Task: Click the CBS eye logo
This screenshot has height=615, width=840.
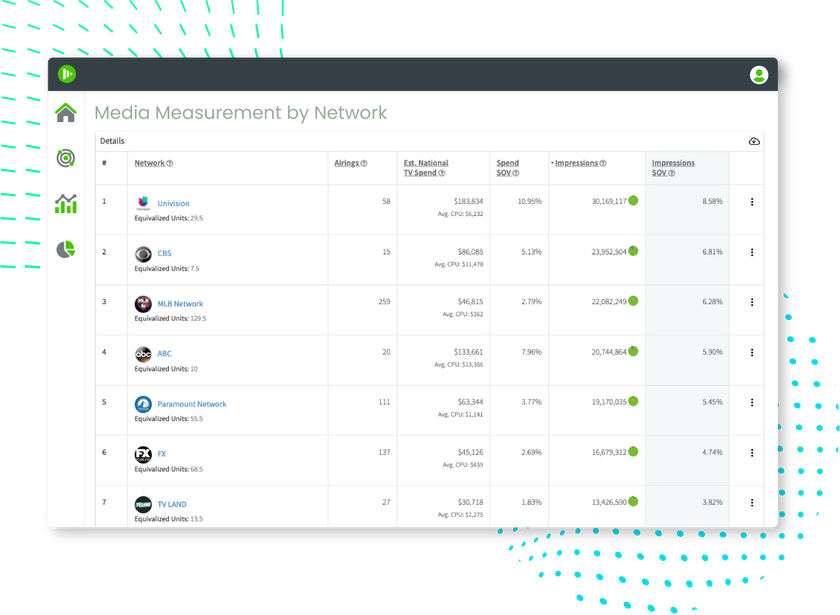Action: pyautogui.click(x=143, y=253)
